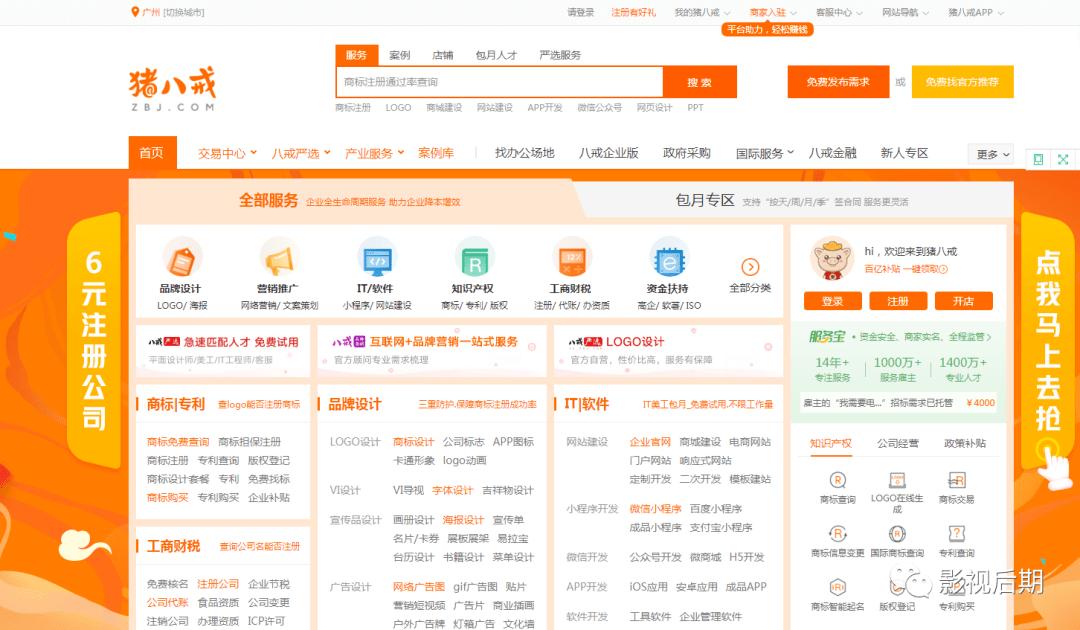Click inside the trademark search input field
Image resolution: width=1080 pixels, height=630 pixels.
[500, 82]
